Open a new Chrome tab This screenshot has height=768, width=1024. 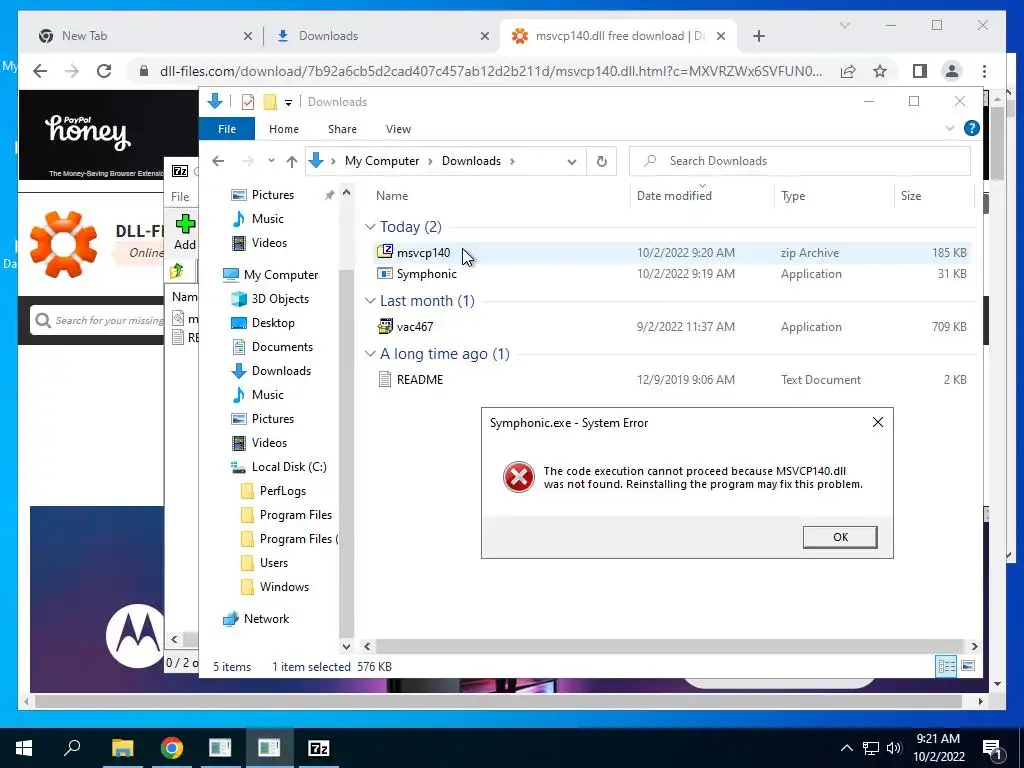[x=758, y=36]
